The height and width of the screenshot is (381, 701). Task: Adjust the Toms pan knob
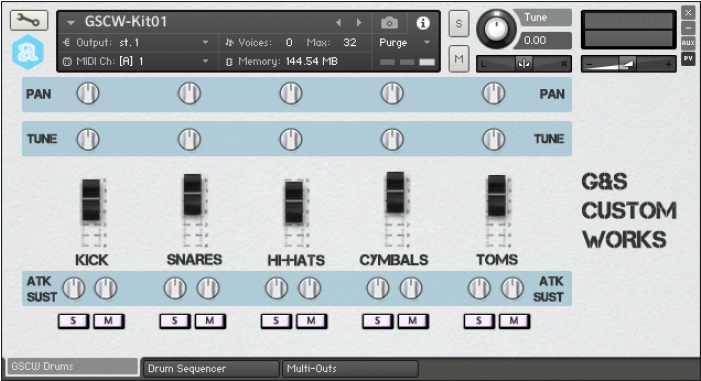coord(494,93)
